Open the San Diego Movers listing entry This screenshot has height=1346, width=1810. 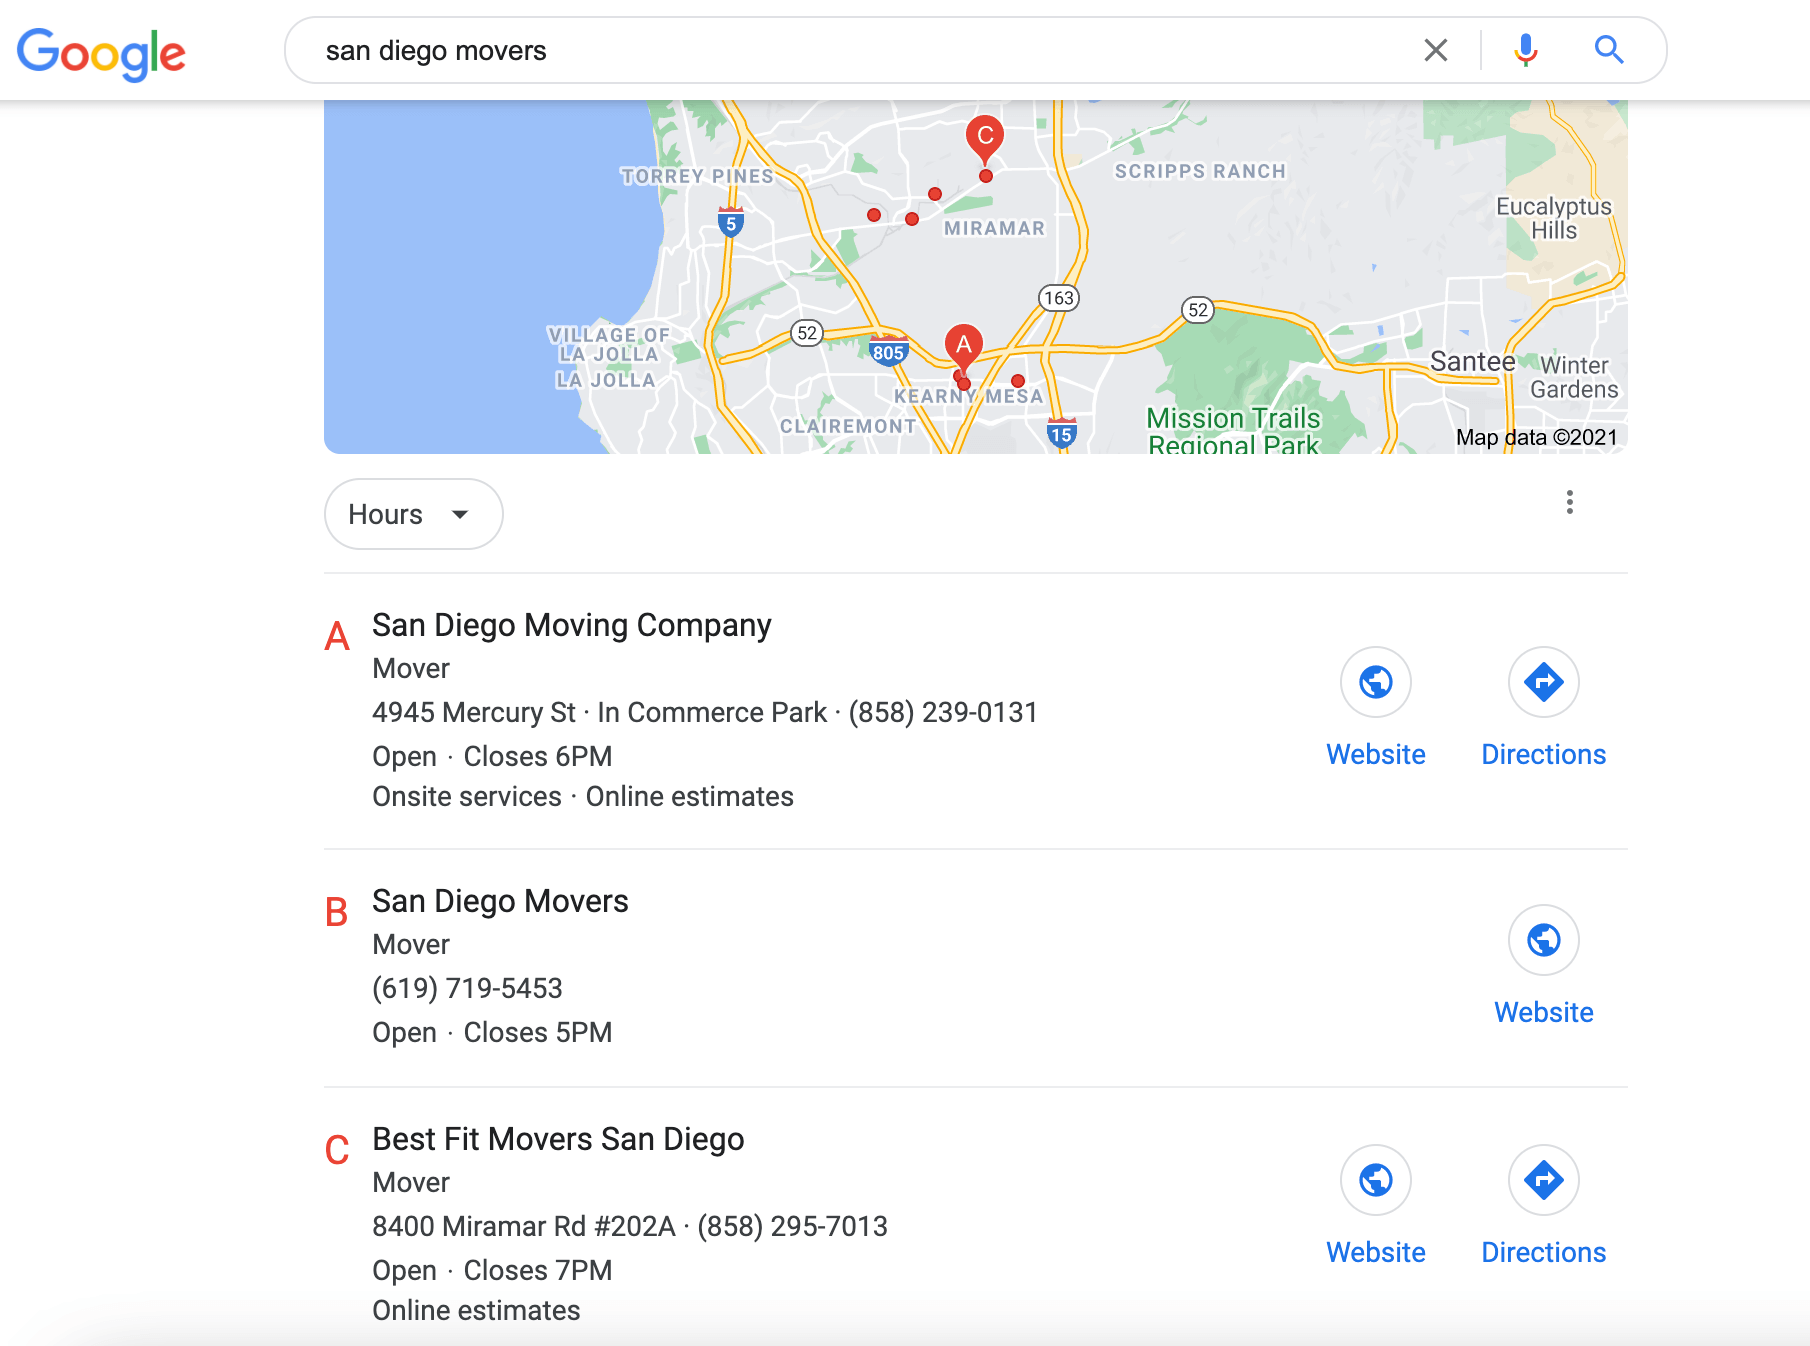[500, 901]
